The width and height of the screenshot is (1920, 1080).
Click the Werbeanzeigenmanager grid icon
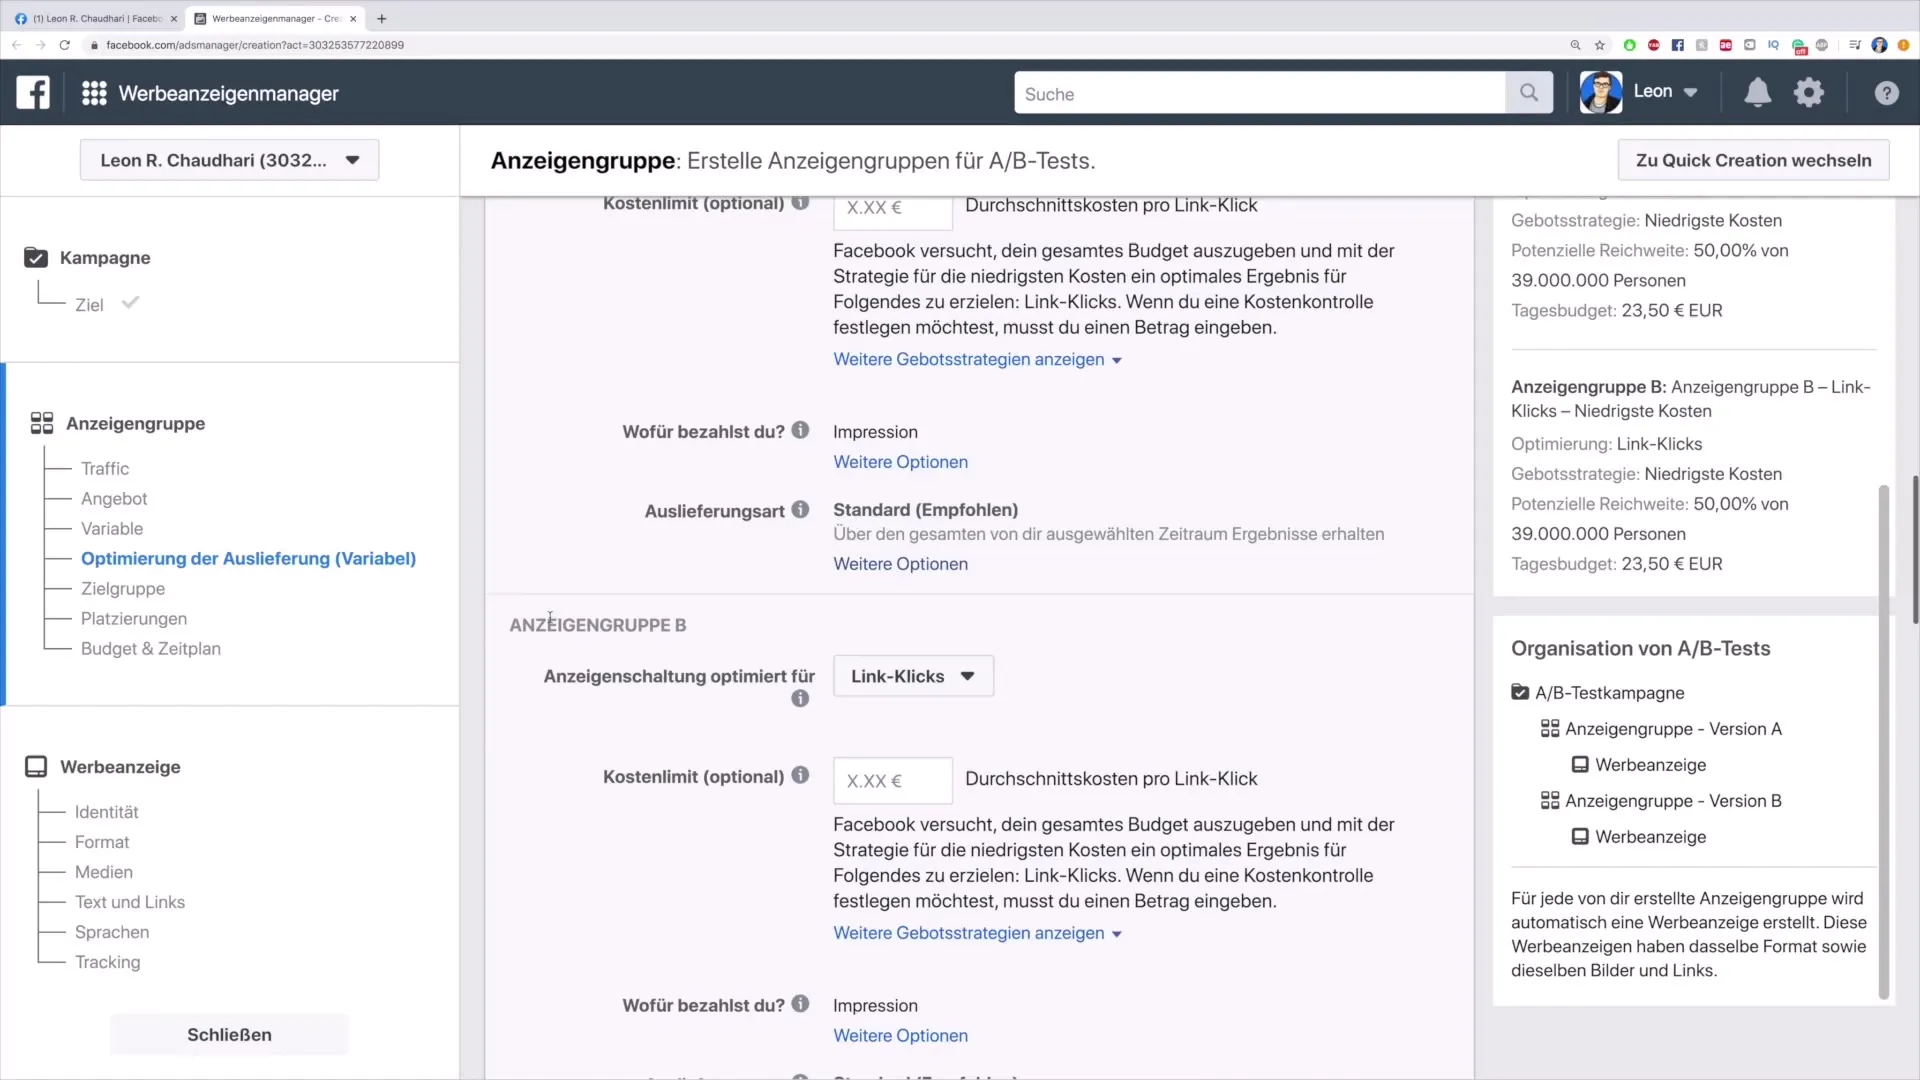(x=94, y=92)
